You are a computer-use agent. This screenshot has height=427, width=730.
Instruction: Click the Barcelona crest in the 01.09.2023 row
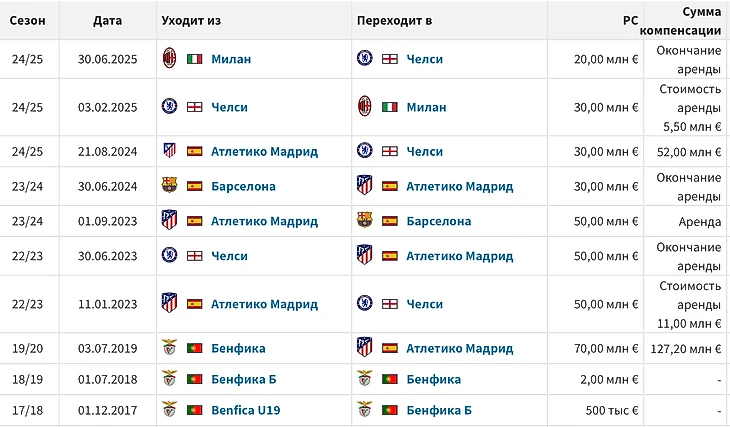[364, 221]
